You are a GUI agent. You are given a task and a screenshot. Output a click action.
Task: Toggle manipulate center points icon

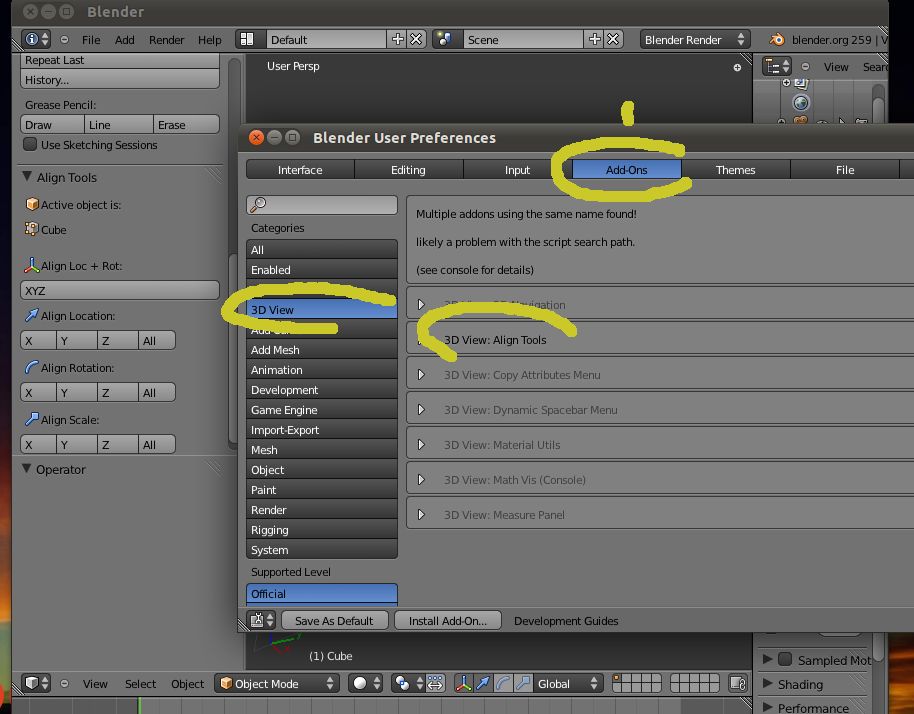click(435, 683)
